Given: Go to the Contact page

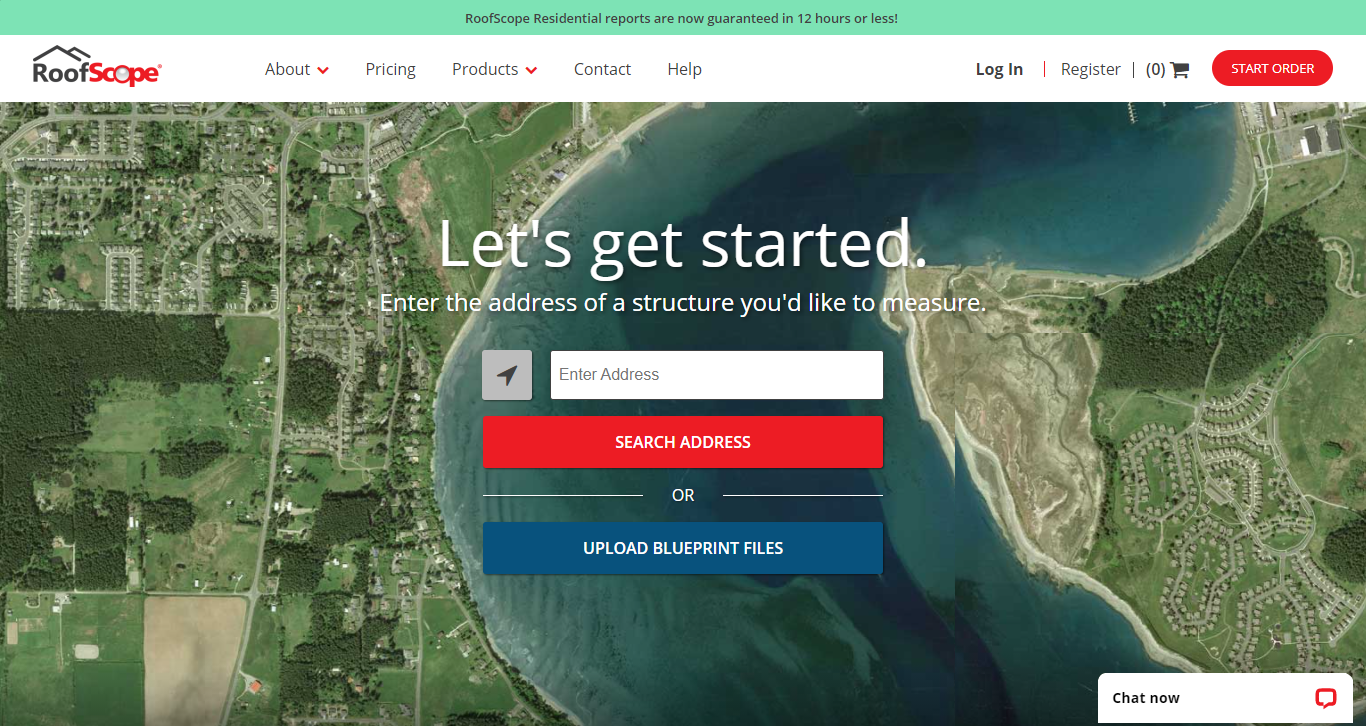Looking at the screenshot, I should [x=602, y=69].
